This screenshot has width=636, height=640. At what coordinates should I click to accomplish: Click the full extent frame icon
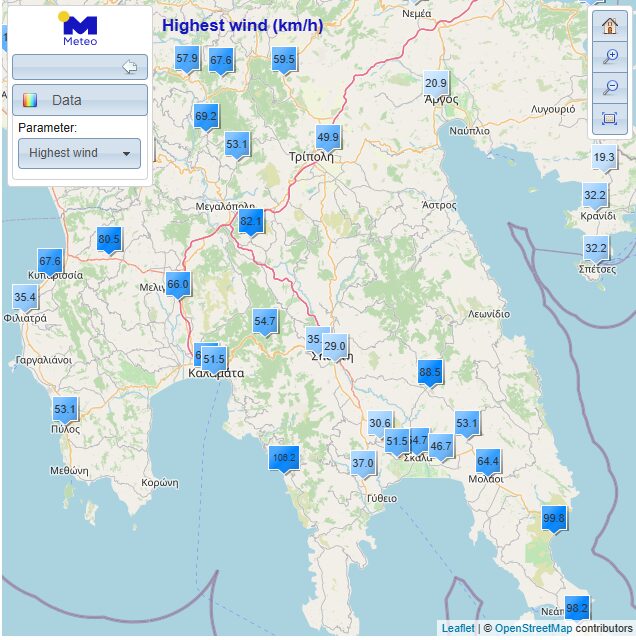tap(609, 118)
